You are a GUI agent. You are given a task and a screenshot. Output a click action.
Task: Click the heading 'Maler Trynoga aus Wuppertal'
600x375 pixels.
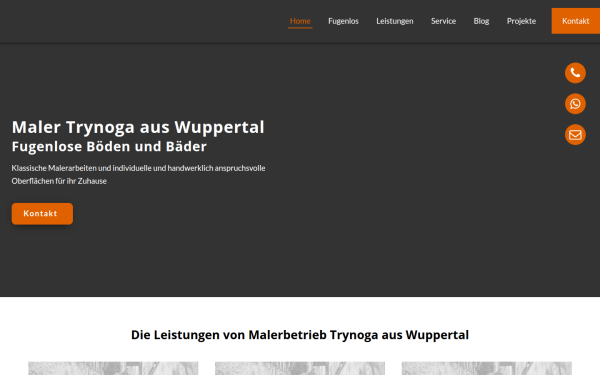(138, 127)
